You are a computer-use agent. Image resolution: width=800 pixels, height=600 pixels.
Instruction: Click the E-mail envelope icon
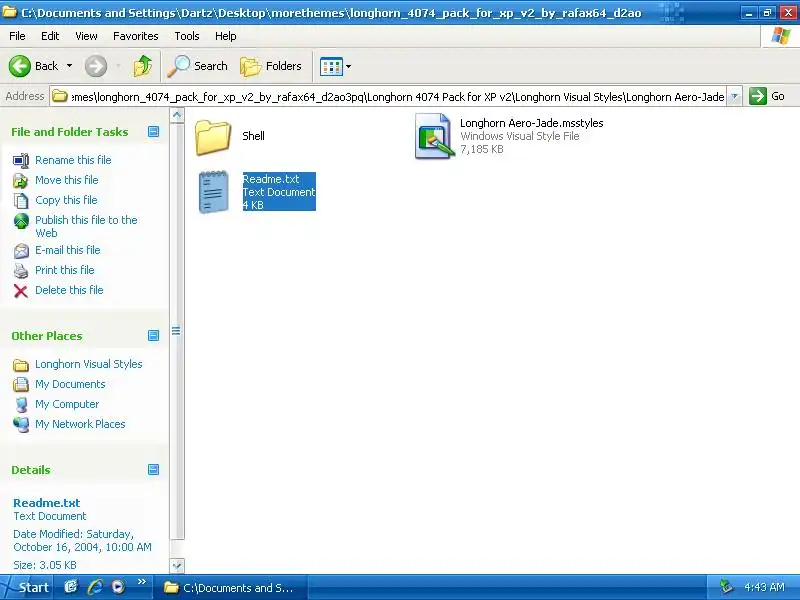[21, 251]
